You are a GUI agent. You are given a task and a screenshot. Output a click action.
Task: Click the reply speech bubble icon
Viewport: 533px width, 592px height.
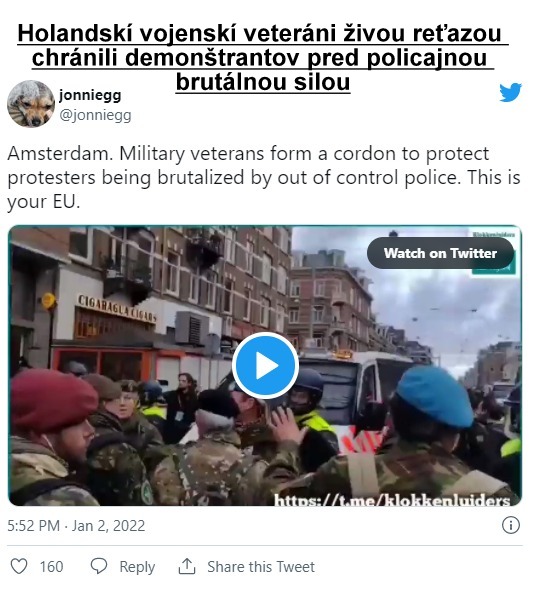click(99, 566)
